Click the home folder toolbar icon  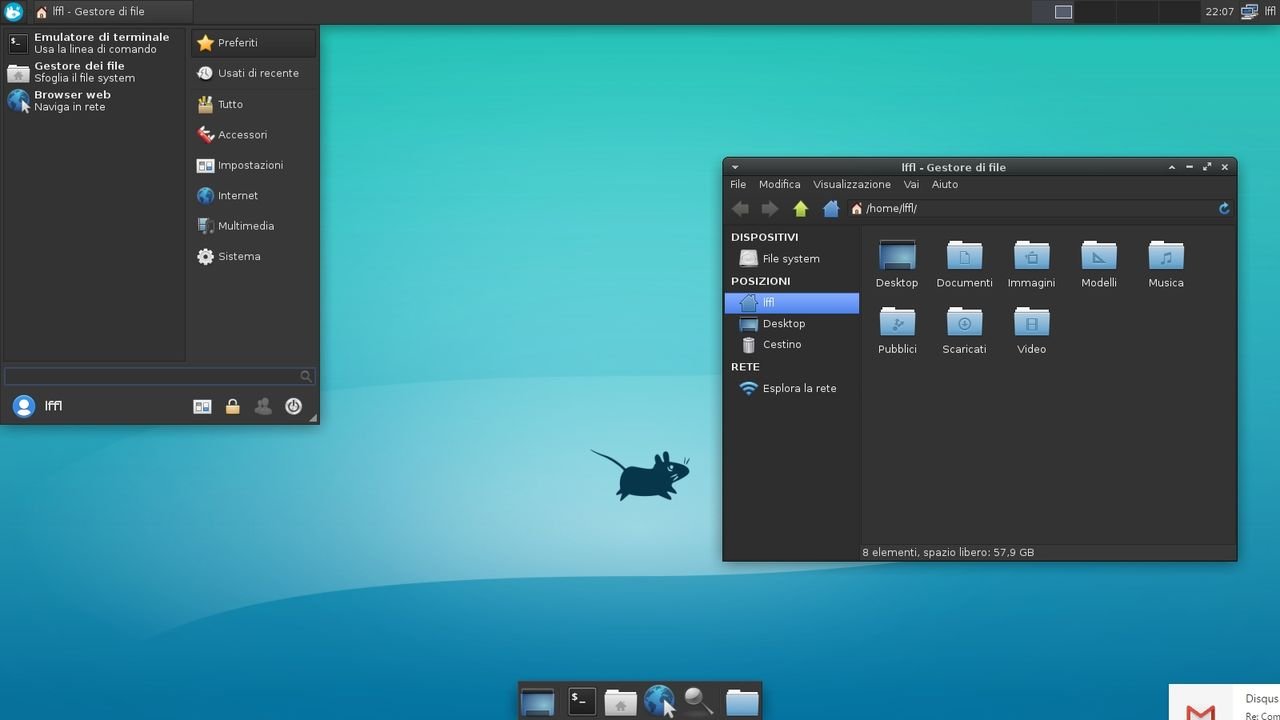tap(830, 209)
